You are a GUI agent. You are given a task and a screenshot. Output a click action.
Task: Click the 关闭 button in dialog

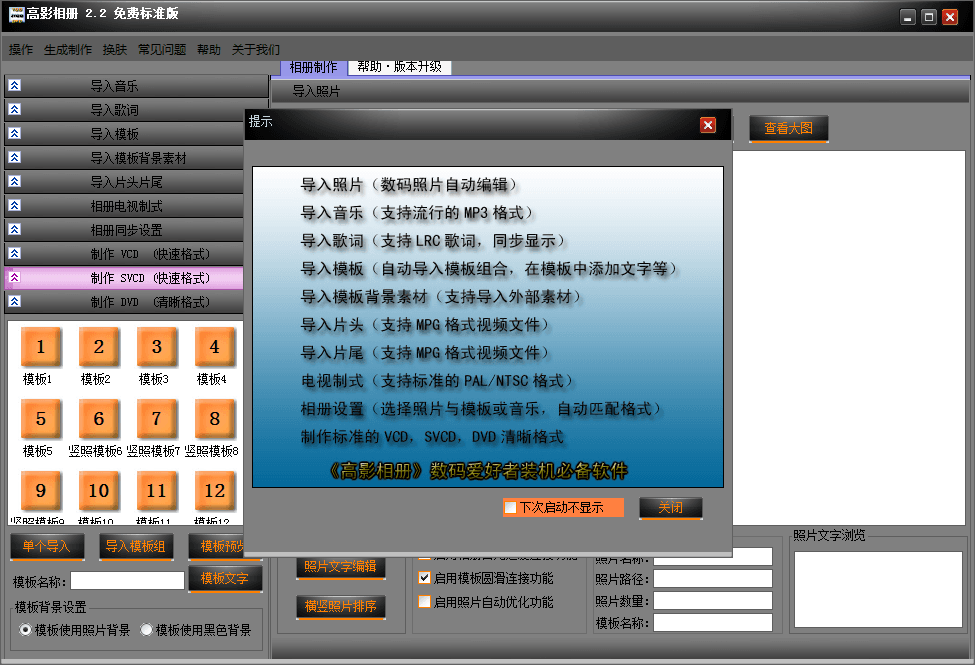[670, 508]
